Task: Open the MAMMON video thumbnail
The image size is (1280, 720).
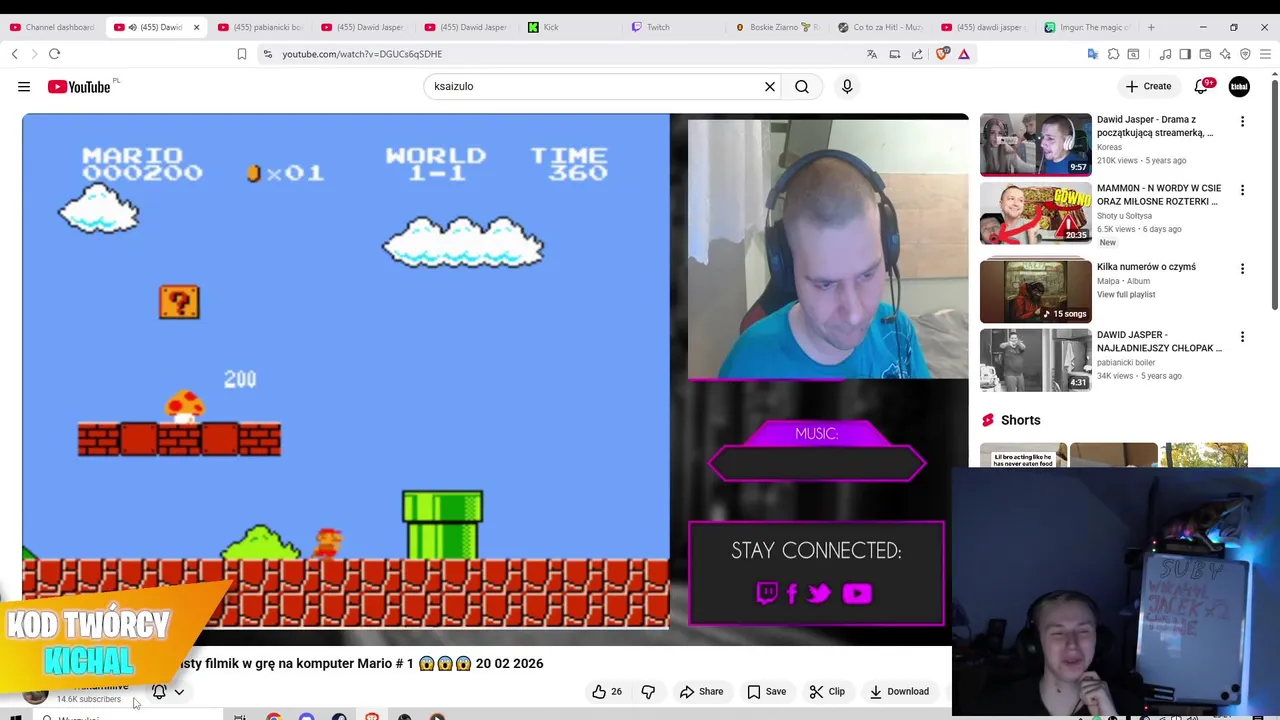Action: tap(1036, 213)
